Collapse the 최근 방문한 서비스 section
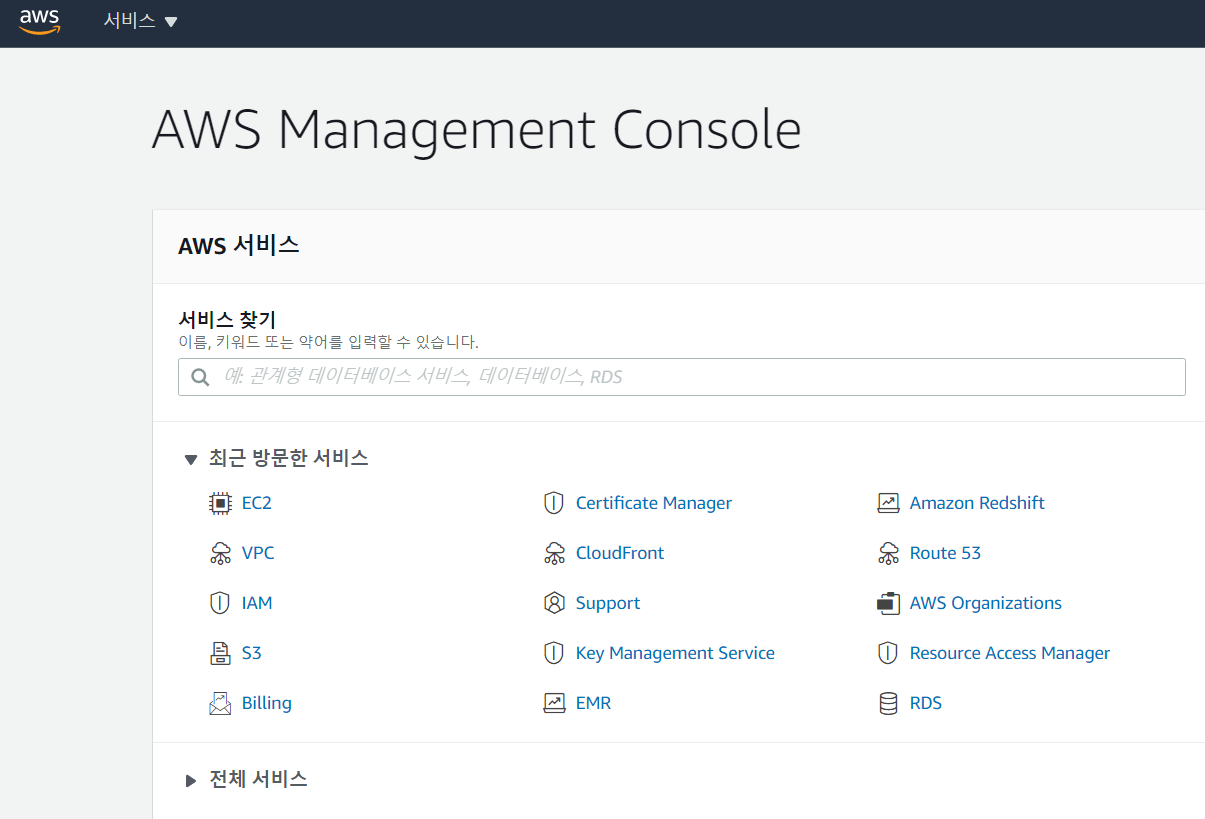 (191, 459)
